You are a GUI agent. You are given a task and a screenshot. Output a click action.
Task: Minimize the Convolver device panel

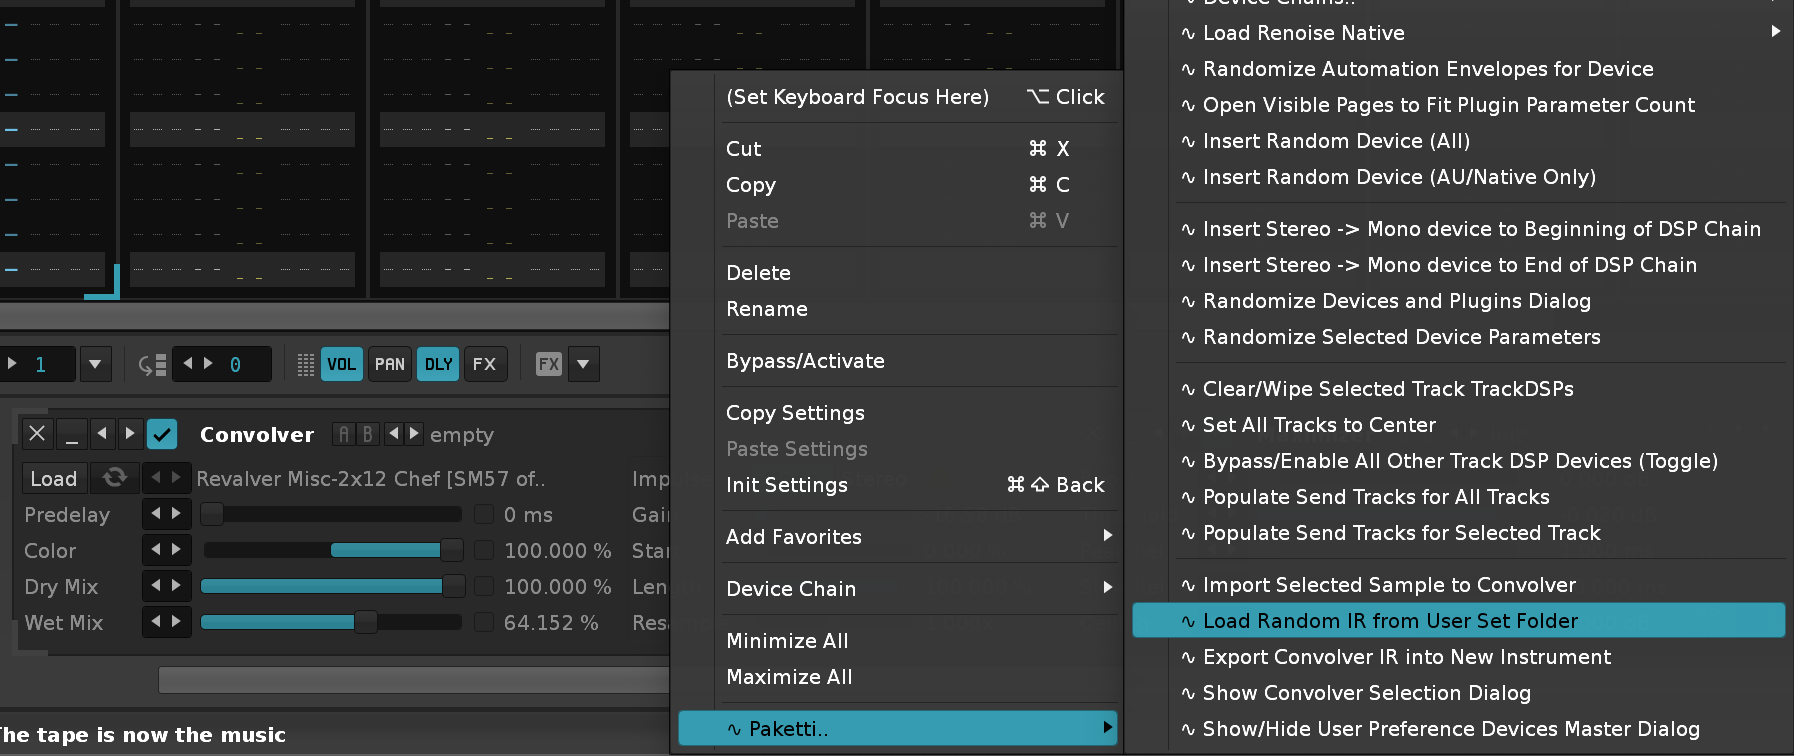(x=71, y=434)
